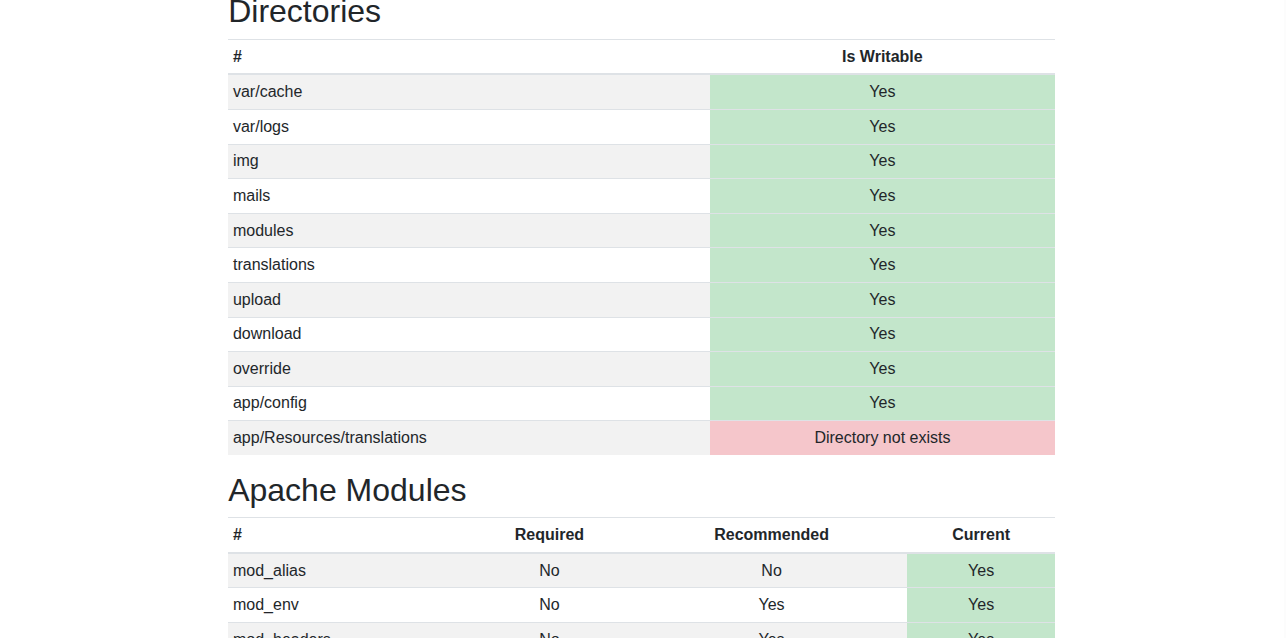The width and height of the screenshot is (1286, 638).
Task: Select the mod_alias module name
Action: [x=269, y=571]
